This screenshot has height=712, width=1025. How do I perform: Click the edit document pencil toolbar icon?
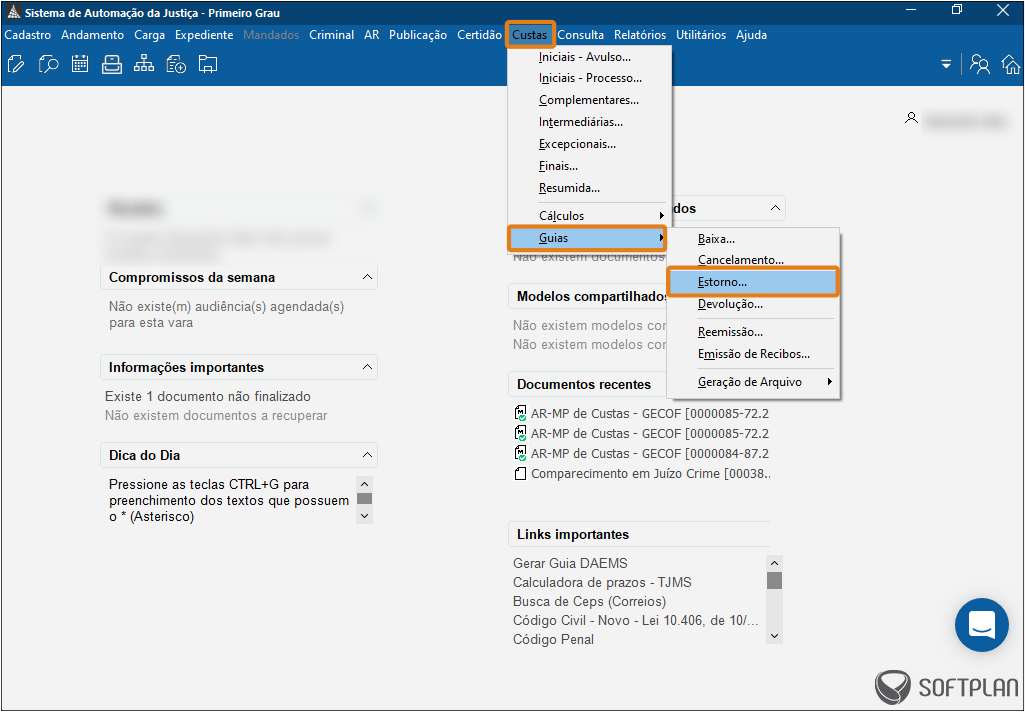(x=16, y=64)
